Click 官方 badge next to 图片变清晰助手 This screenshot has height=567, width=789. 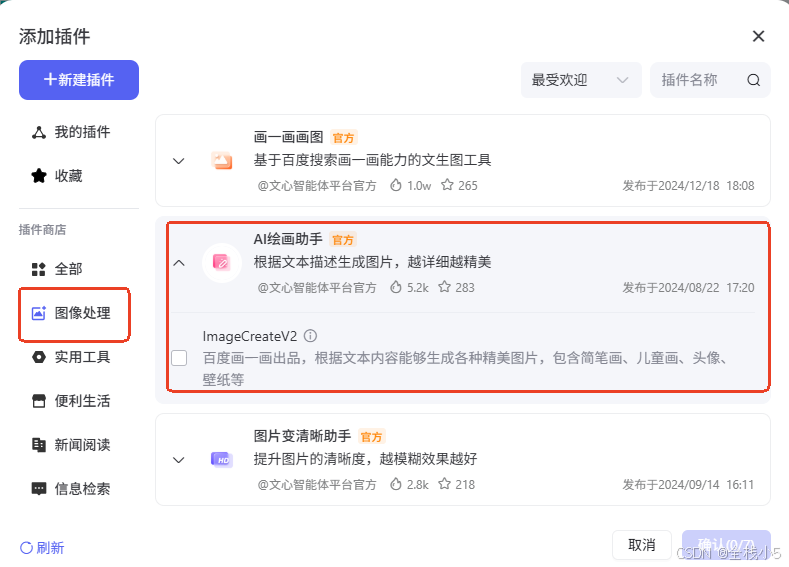[x=371, y=437]
